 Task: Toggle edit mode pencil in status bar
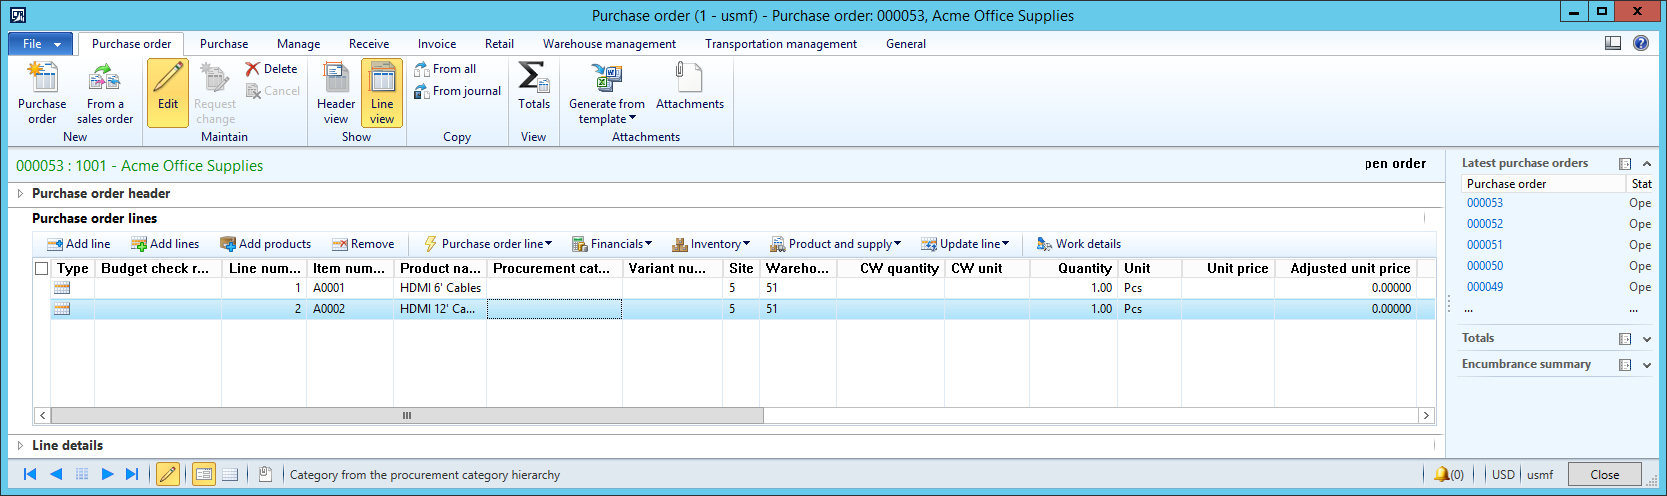[x=168, y=475]
